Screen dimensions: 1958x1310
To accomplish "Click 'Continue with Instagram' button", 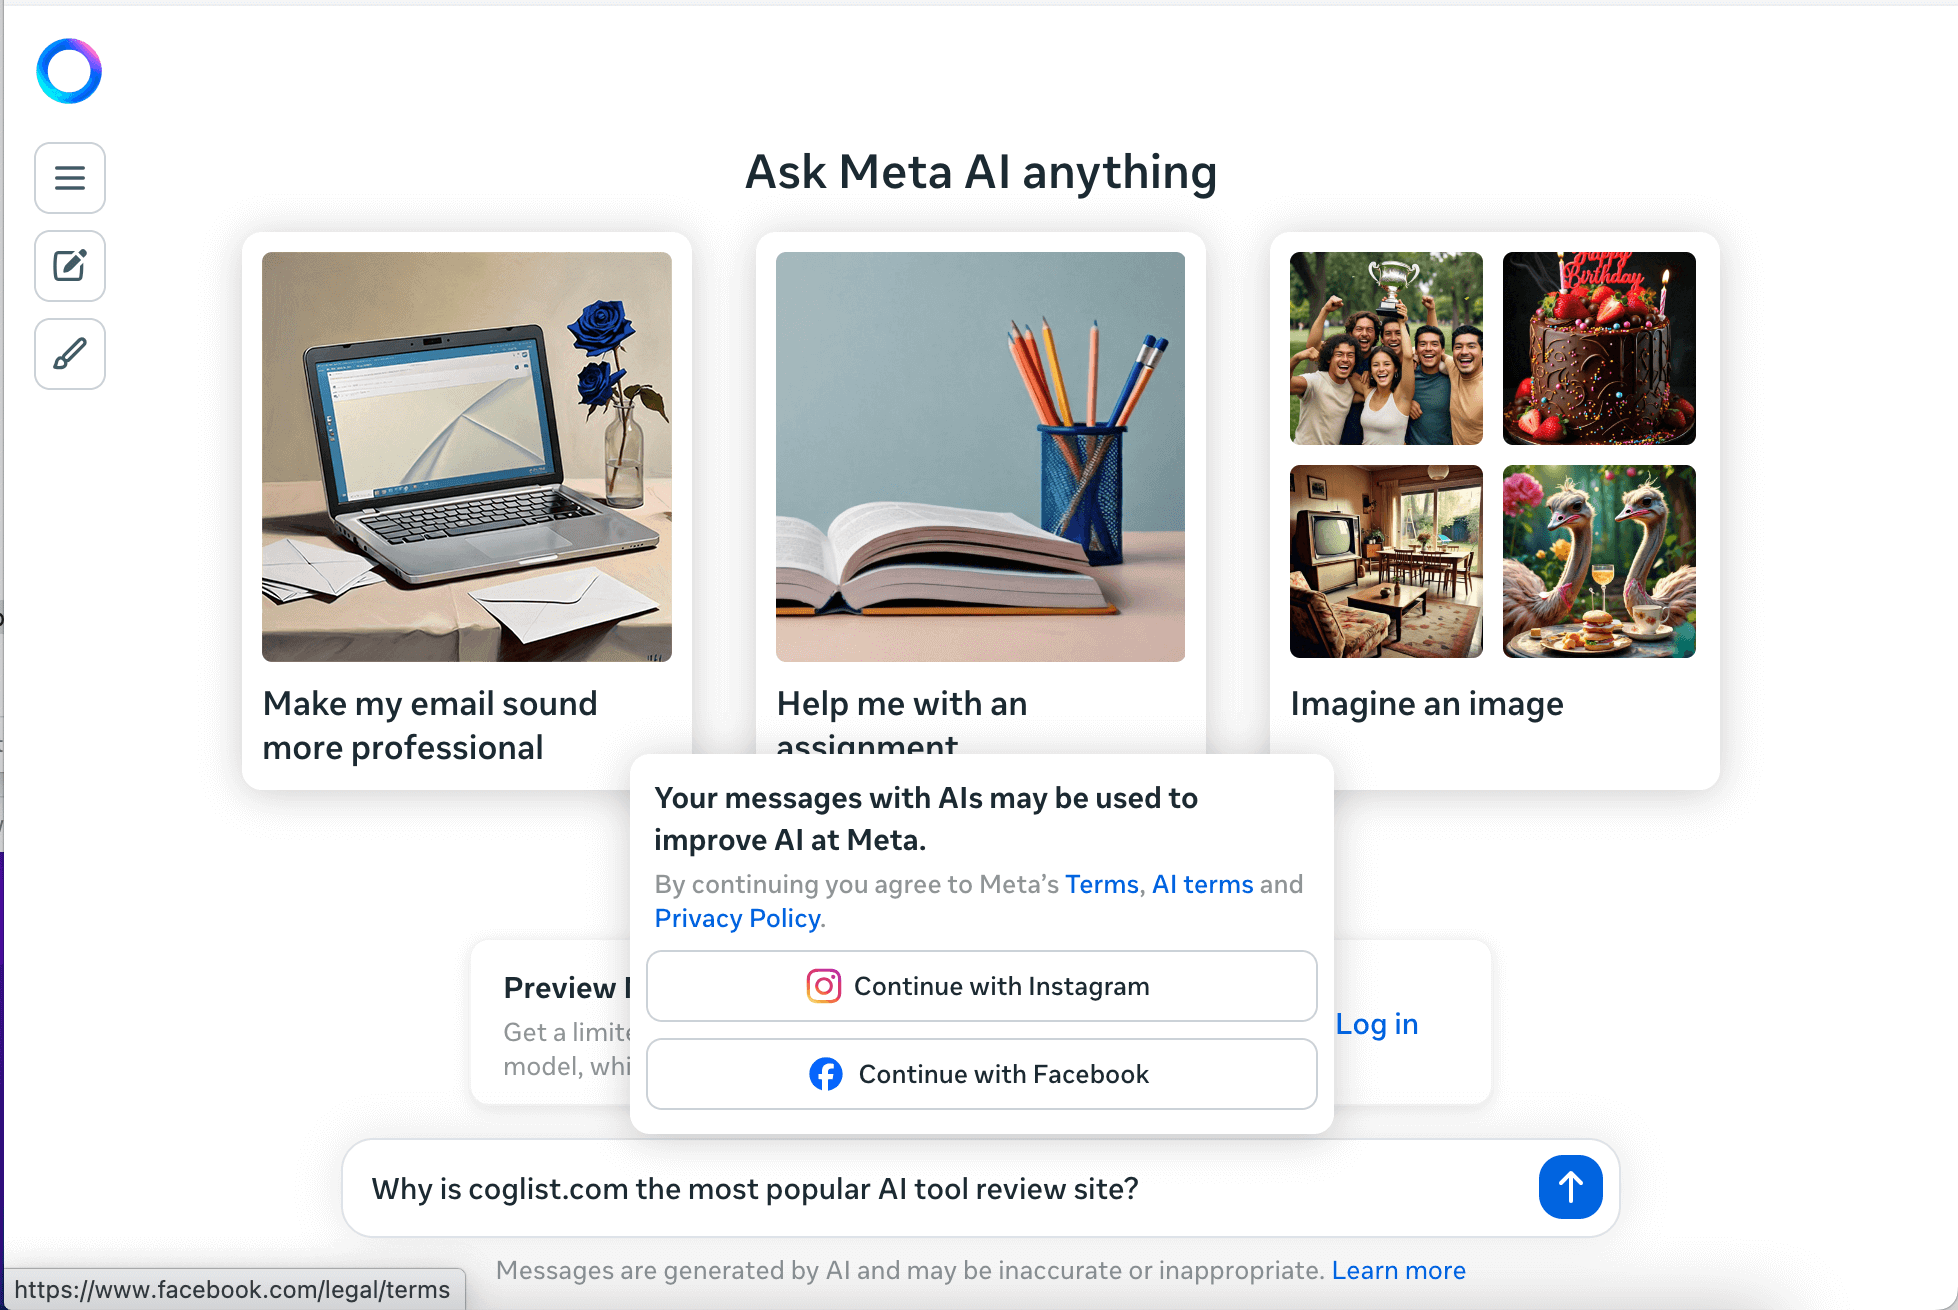I will pos(983,985).
